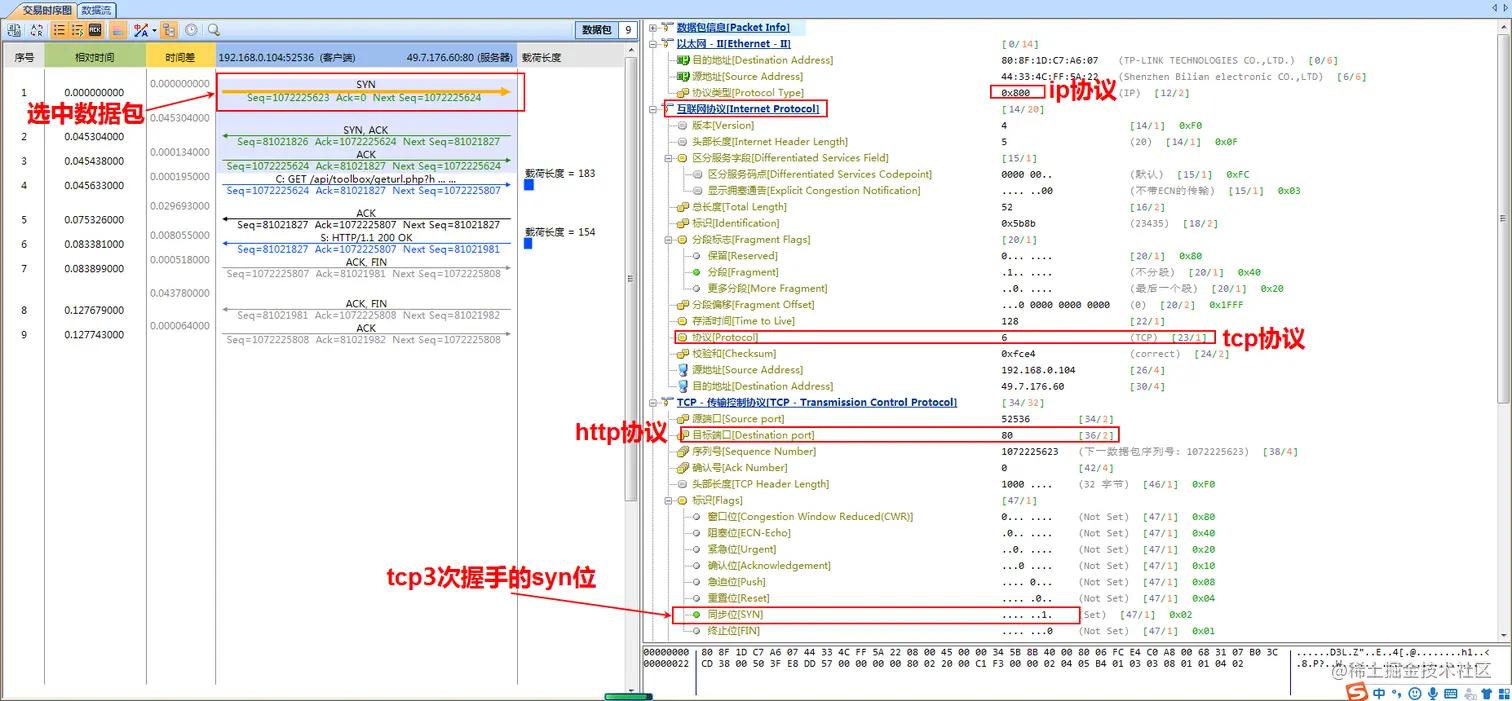Select the 协议类型[Protocol Type] row

point(747,93)
